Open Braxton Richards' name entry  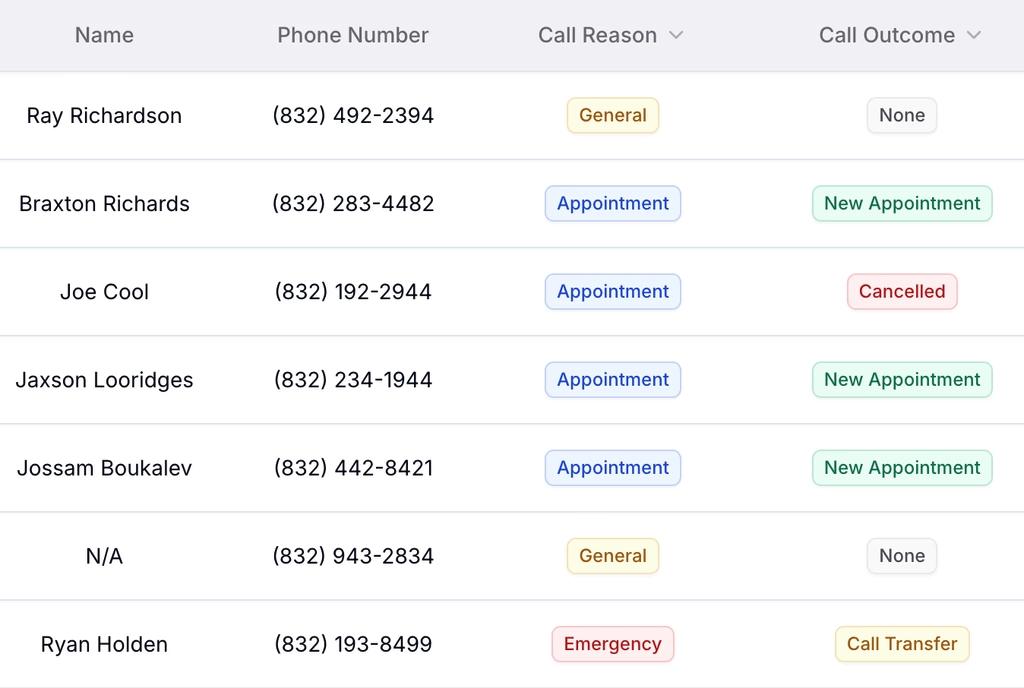click(x=104, y=204)
